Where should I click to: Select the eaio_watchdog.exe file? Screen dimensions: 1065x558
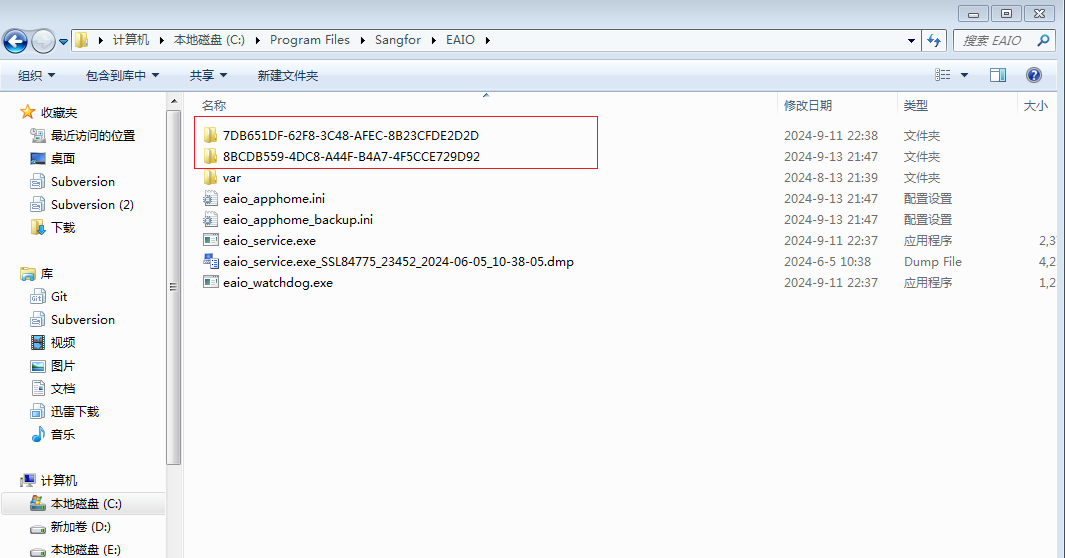pos(277,282)
